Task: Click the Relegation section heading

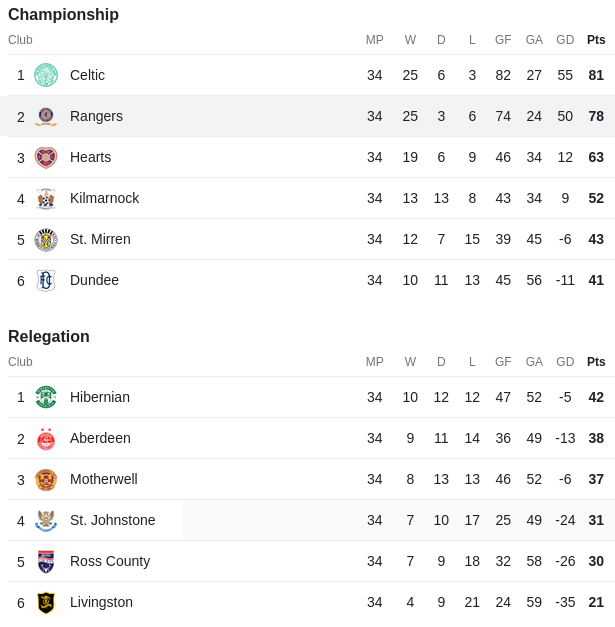Action: point(49,336)
